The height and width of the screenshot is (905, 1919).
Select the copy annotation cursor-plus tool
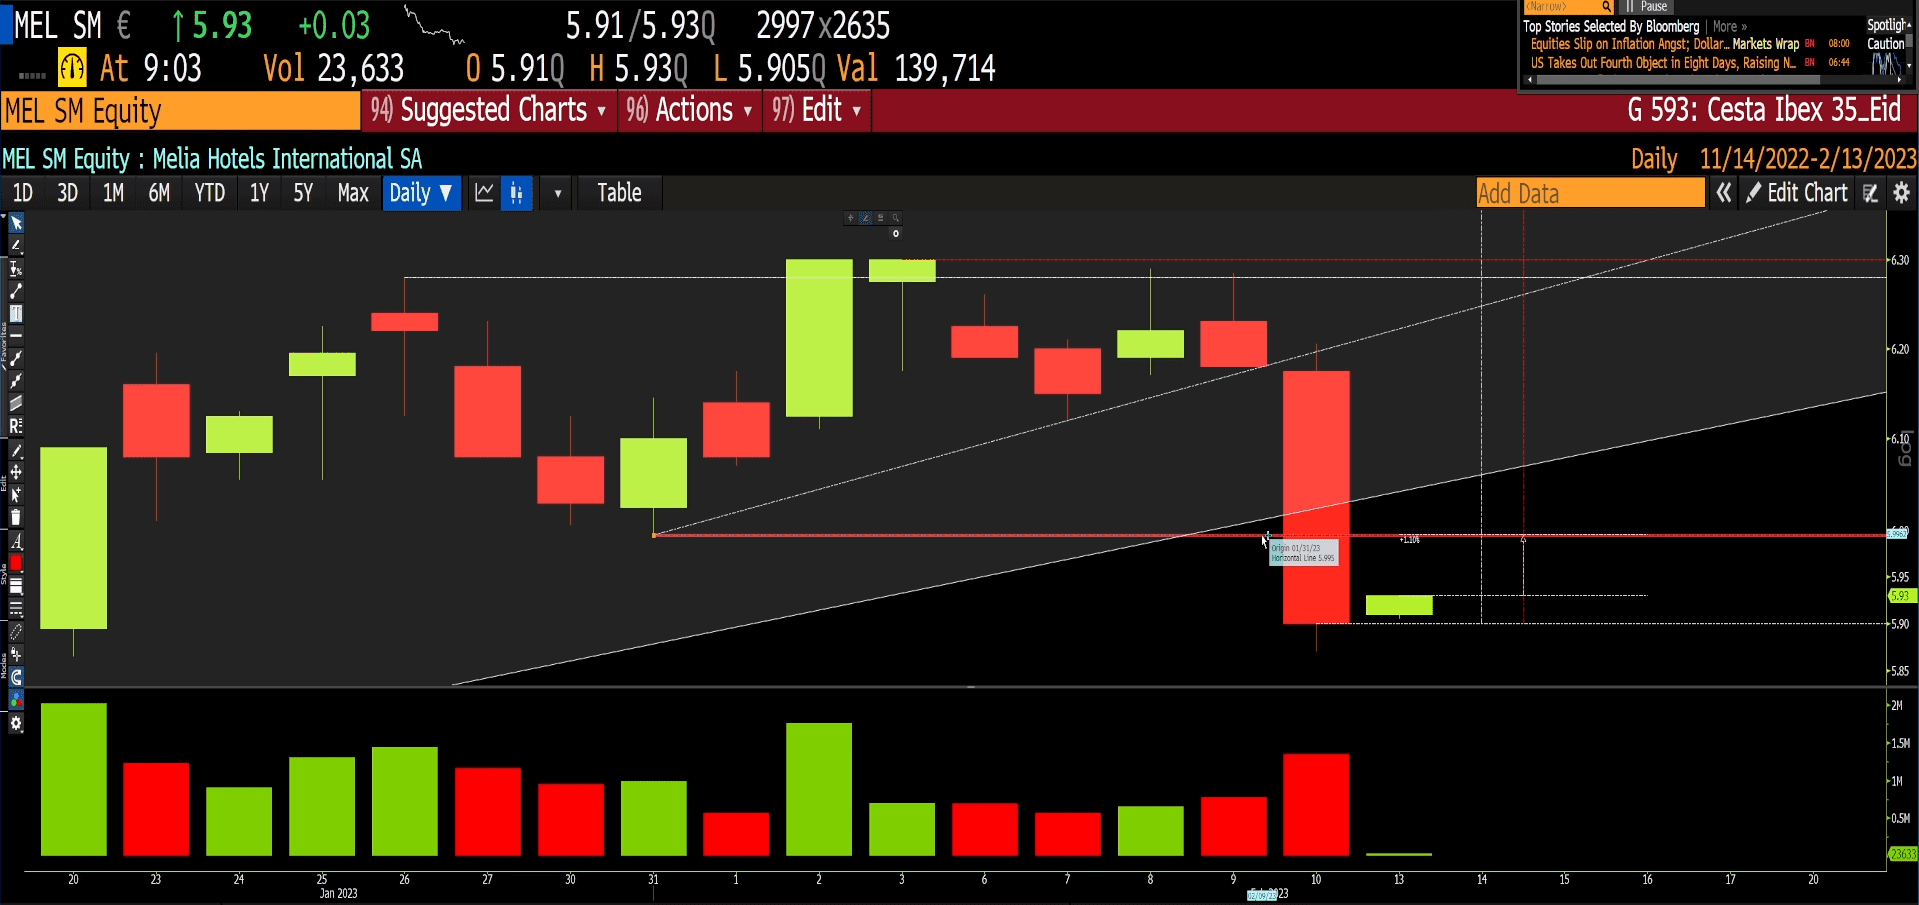click(16, 495)
